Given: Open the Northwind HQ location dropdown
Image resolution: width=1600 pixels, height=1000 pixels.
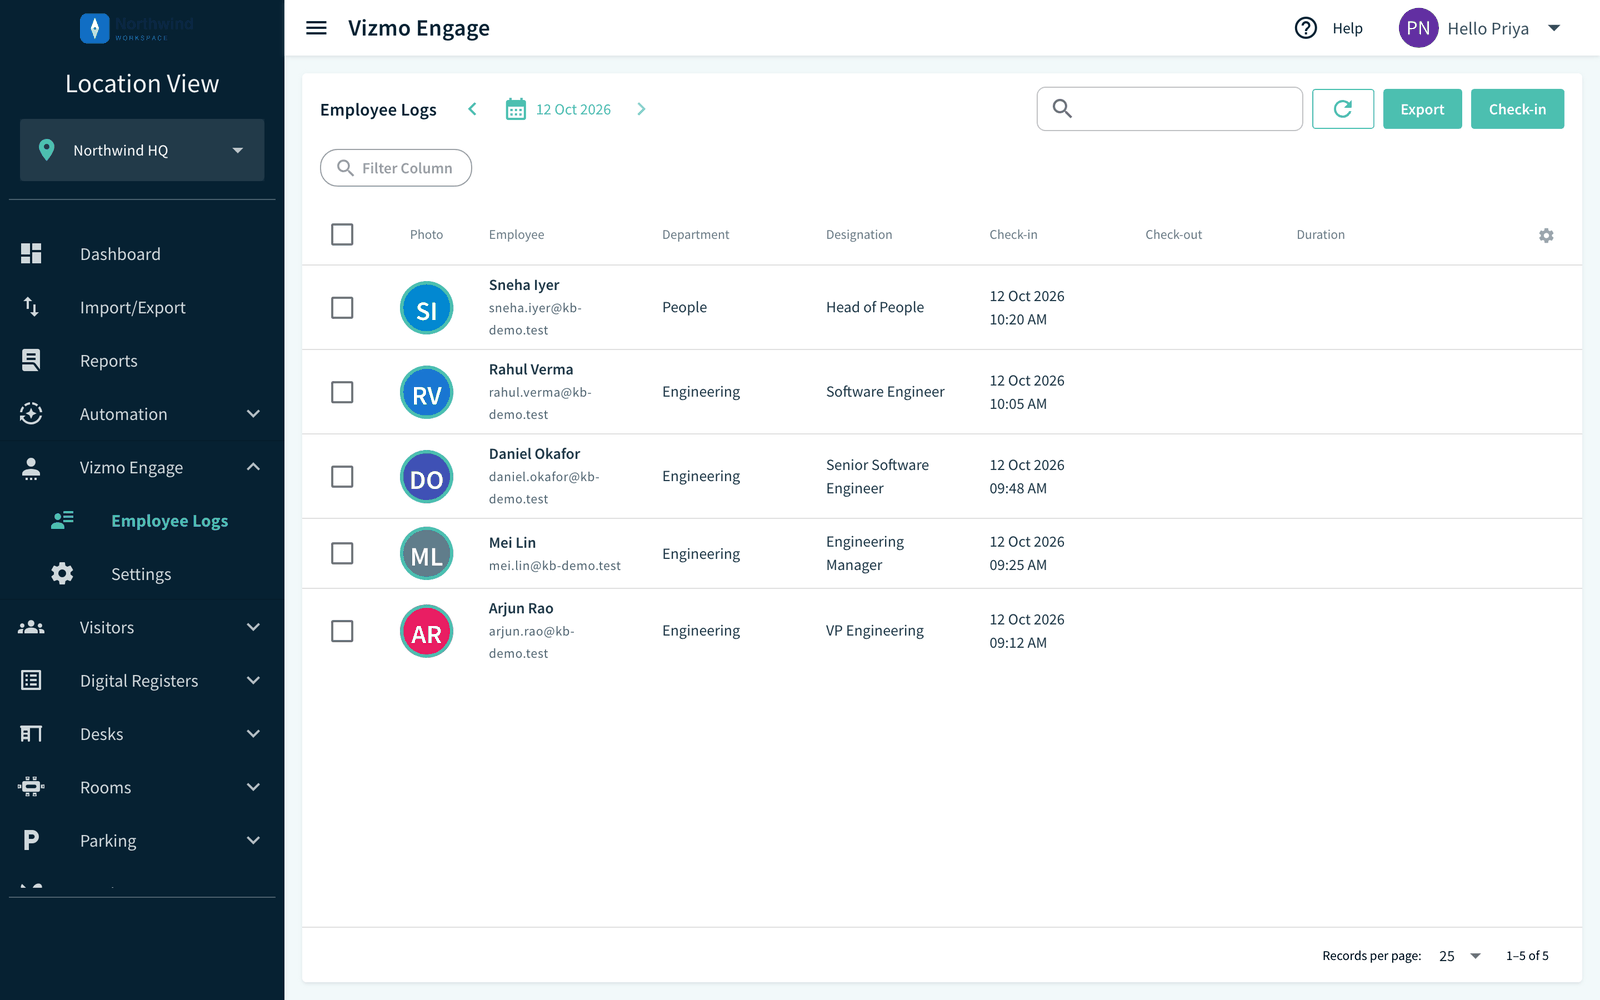Looking at the screenshot, I should tap(142, 150).
